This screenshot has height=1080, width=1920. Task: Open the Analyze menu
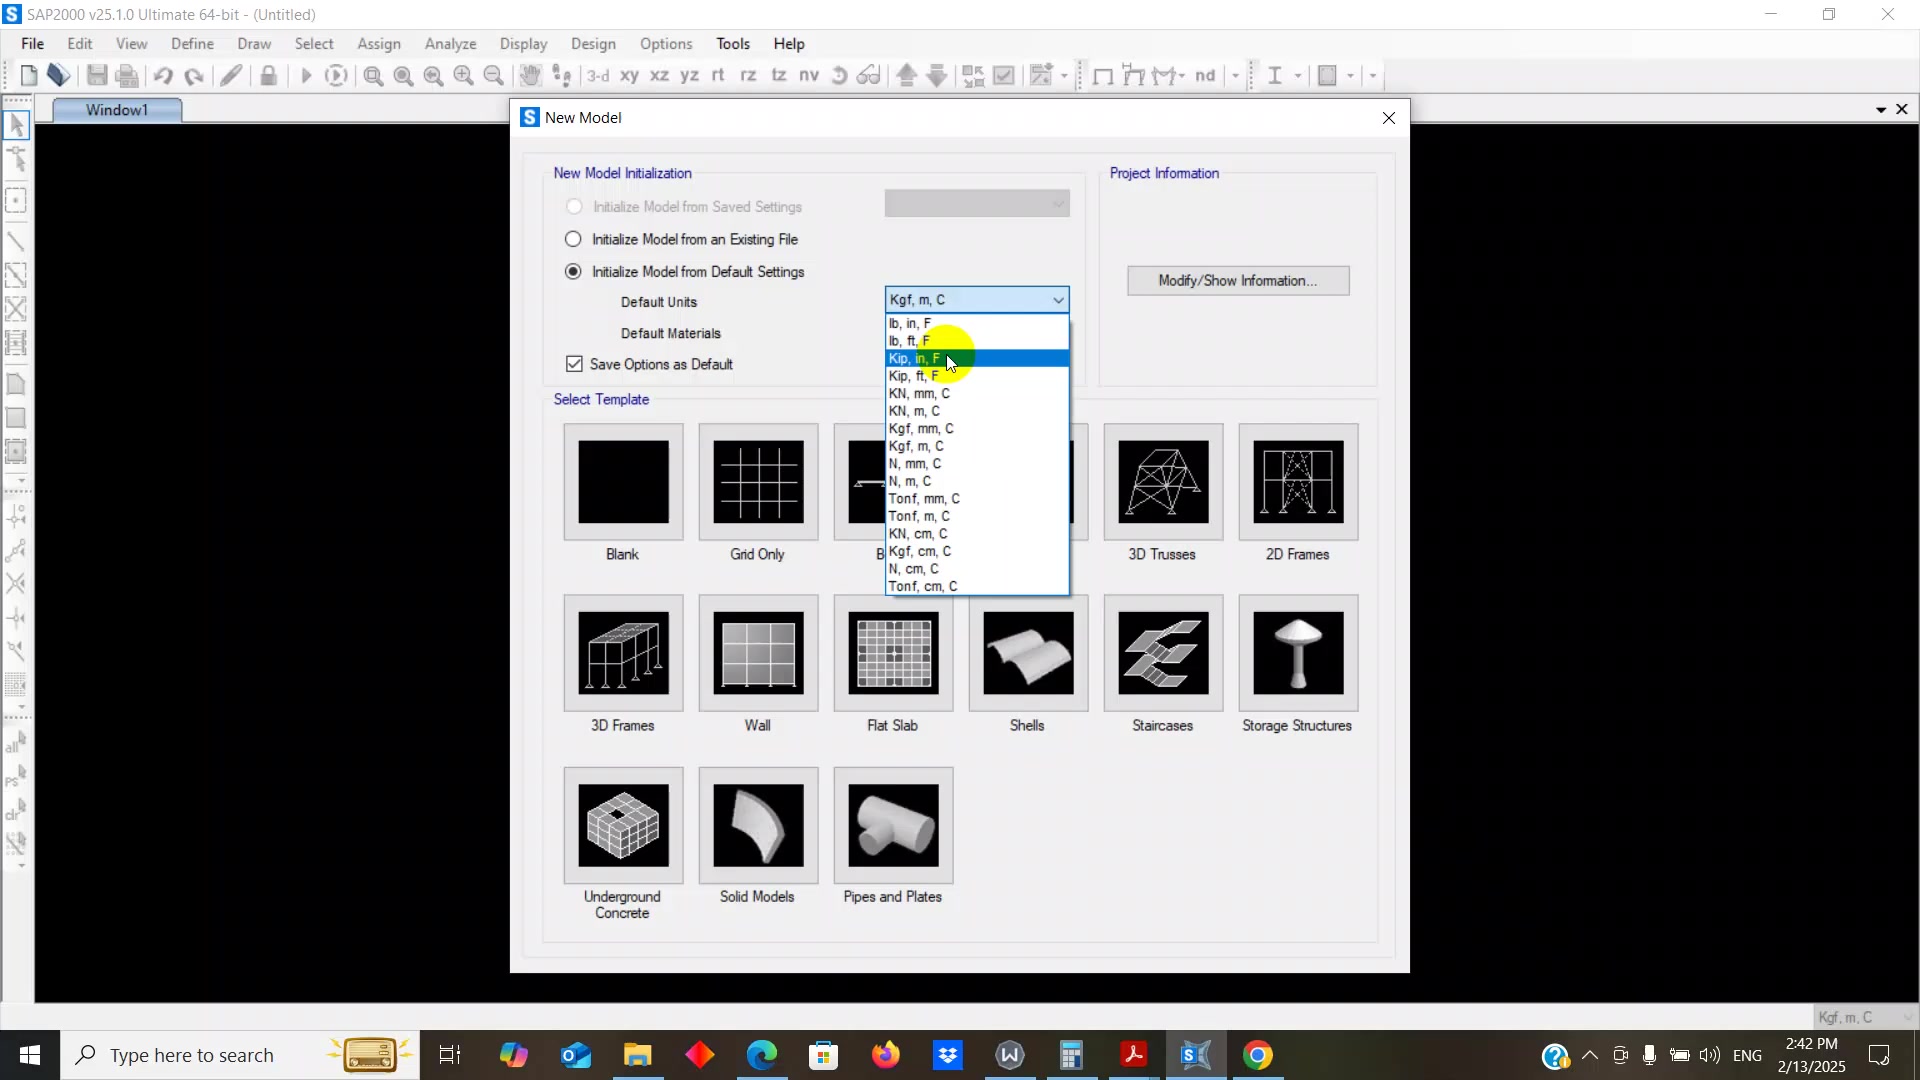click(x=450, y=44)
